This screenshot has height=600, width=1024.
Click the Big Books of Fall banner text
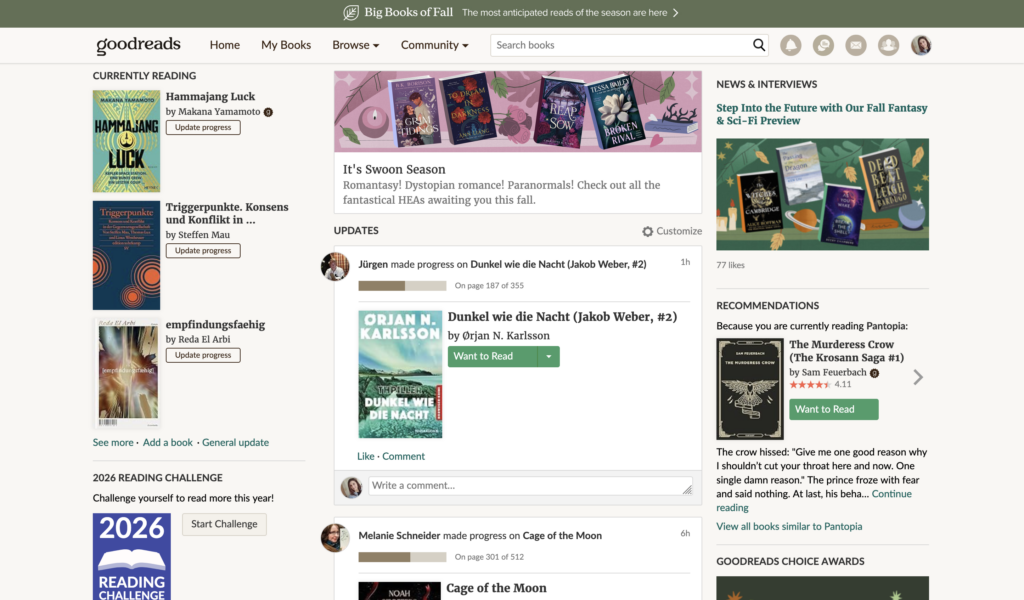click(x=408, y=12)
